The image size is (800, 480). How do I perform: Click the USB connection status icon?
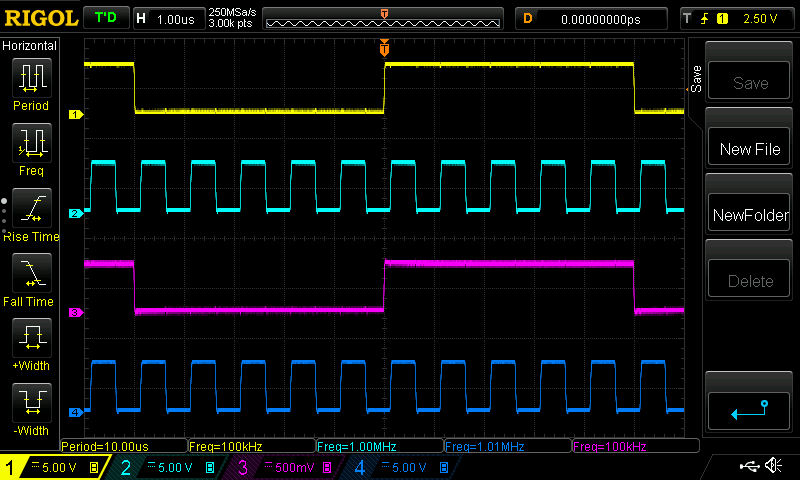pyautogui.click(x=749, y=466)
